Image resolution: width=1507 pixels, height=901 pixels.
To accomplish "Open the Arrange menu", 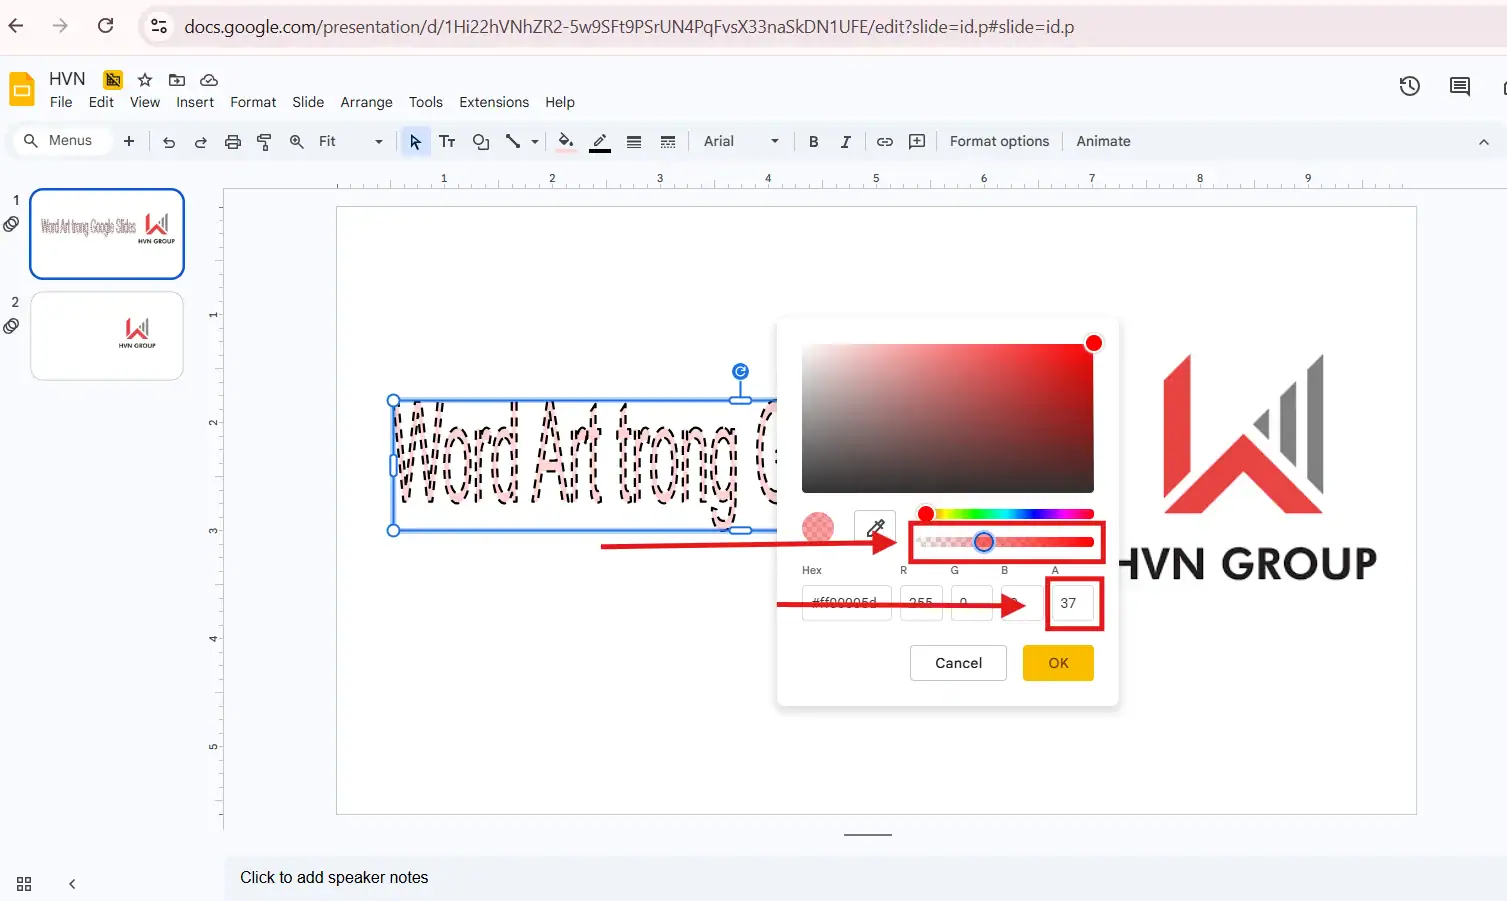I will click(366, 101).
